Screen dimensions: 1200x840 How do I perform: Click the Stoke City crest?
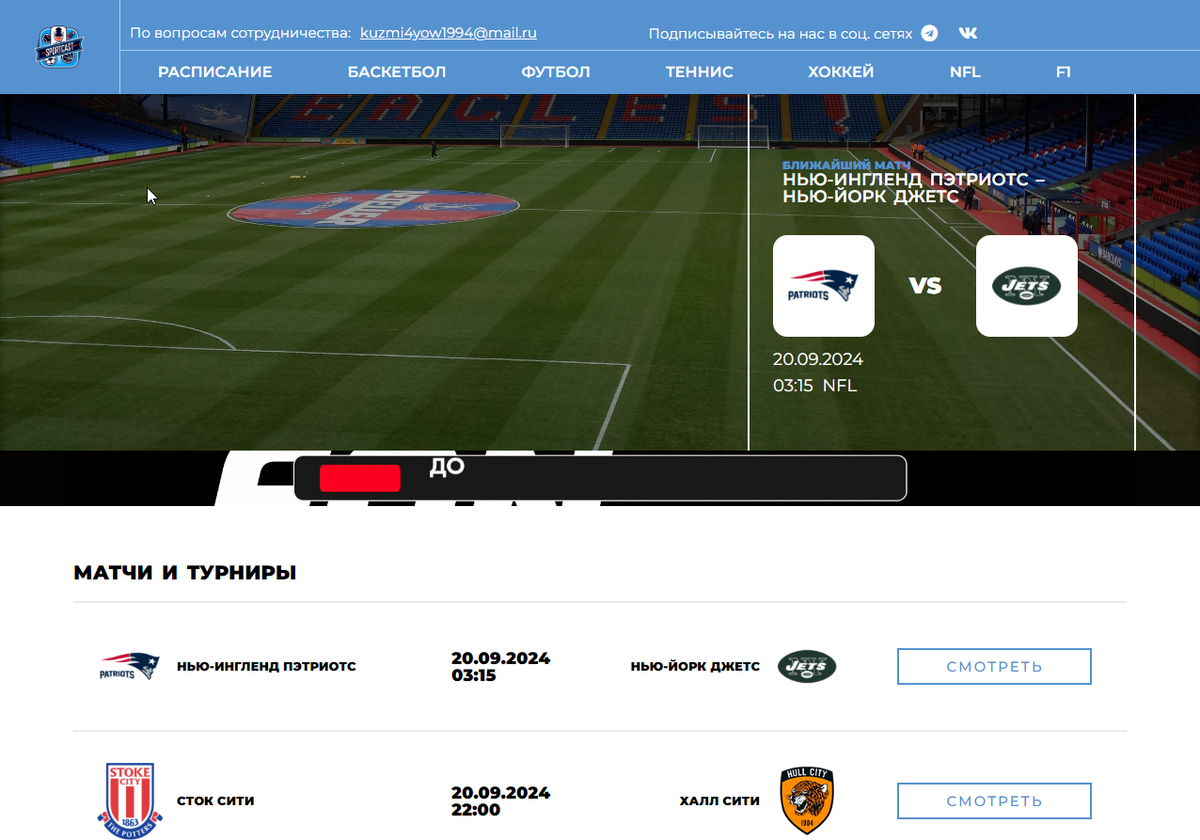coord(128,800)
